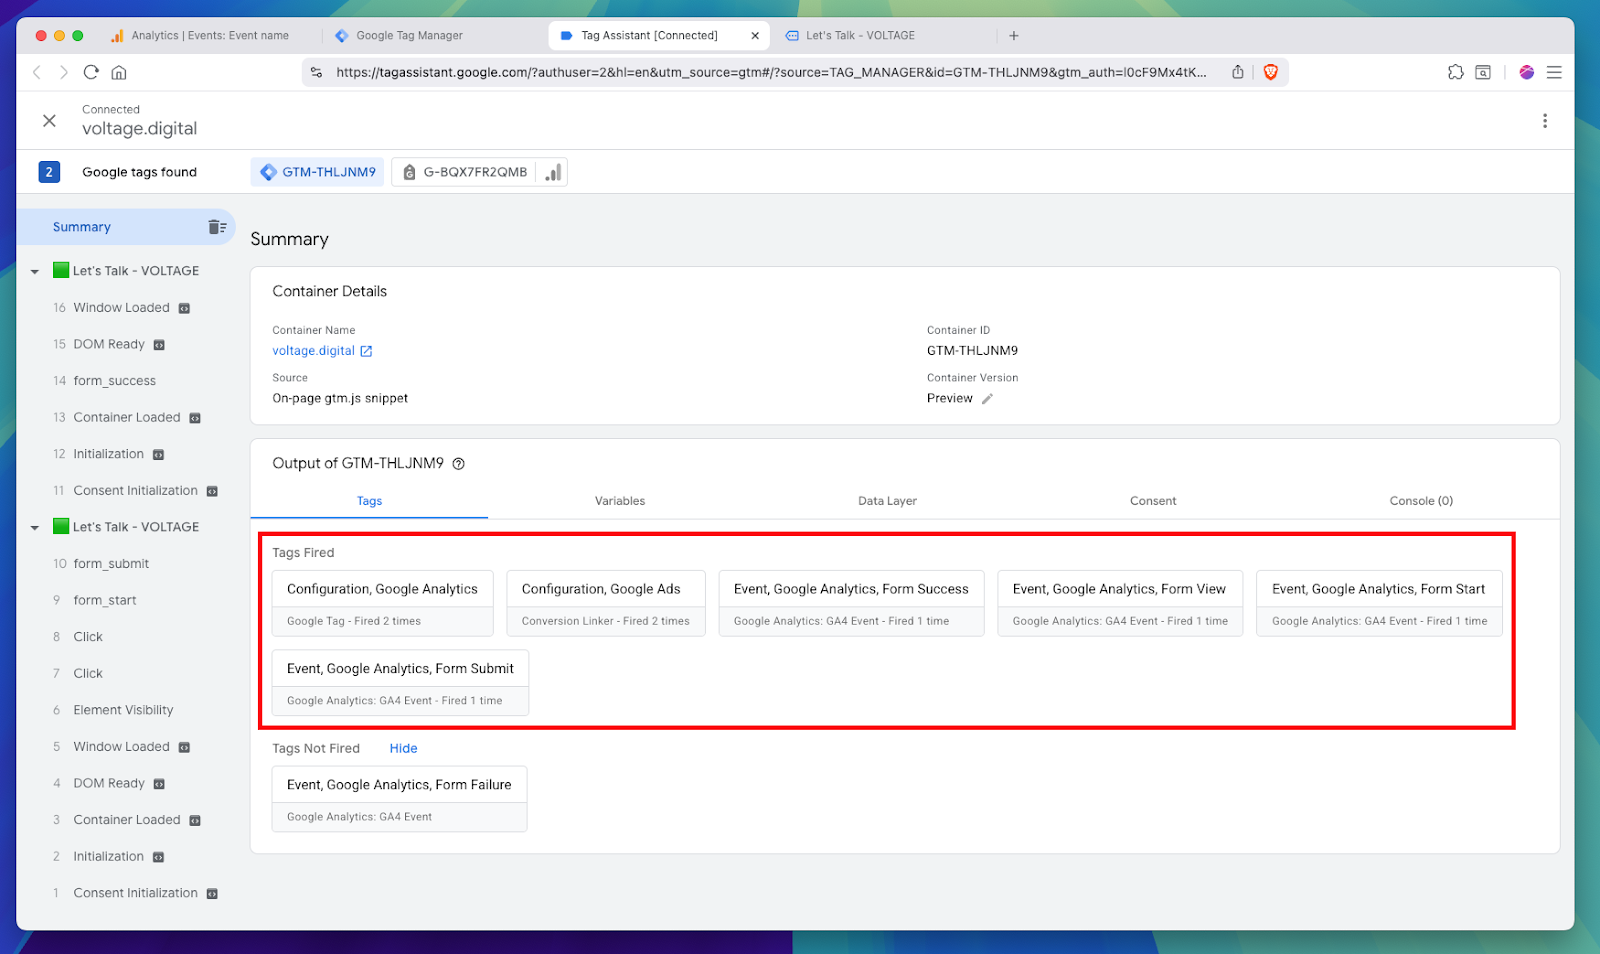1600x954 pixels.
Task: Select the G-BQX7FR2QMB tag chip
Action: point(464,172)
